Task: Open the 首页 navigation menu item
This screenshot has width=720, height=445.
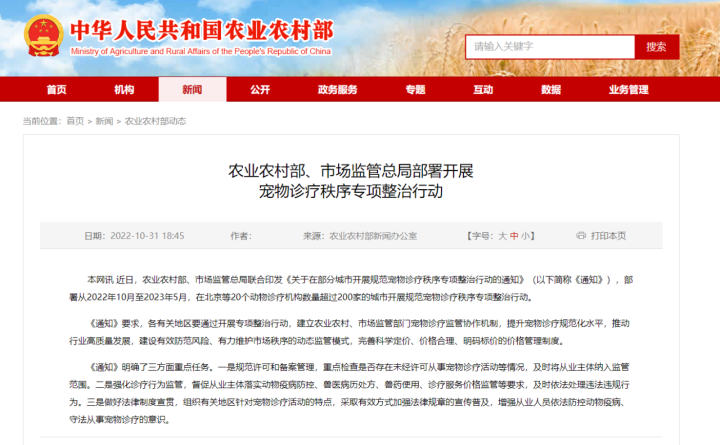Action: (x=56, y=90)
